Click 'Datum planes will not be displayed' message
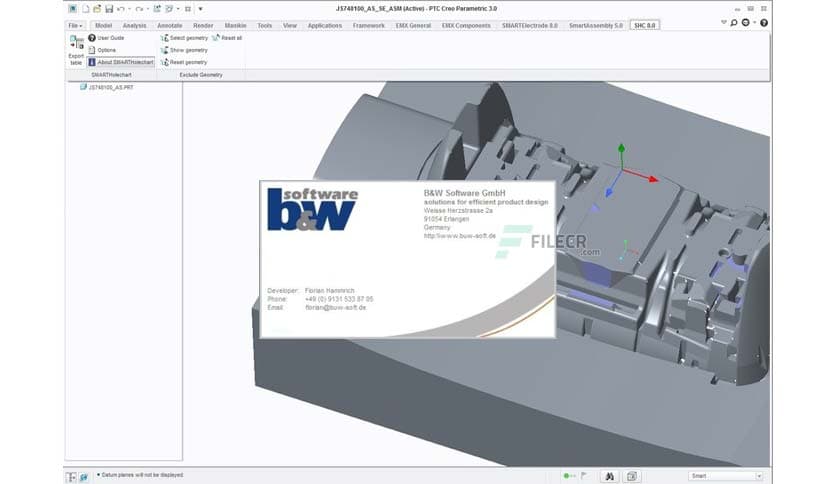This screenshot has width=836, height=484. pos(142,475)
